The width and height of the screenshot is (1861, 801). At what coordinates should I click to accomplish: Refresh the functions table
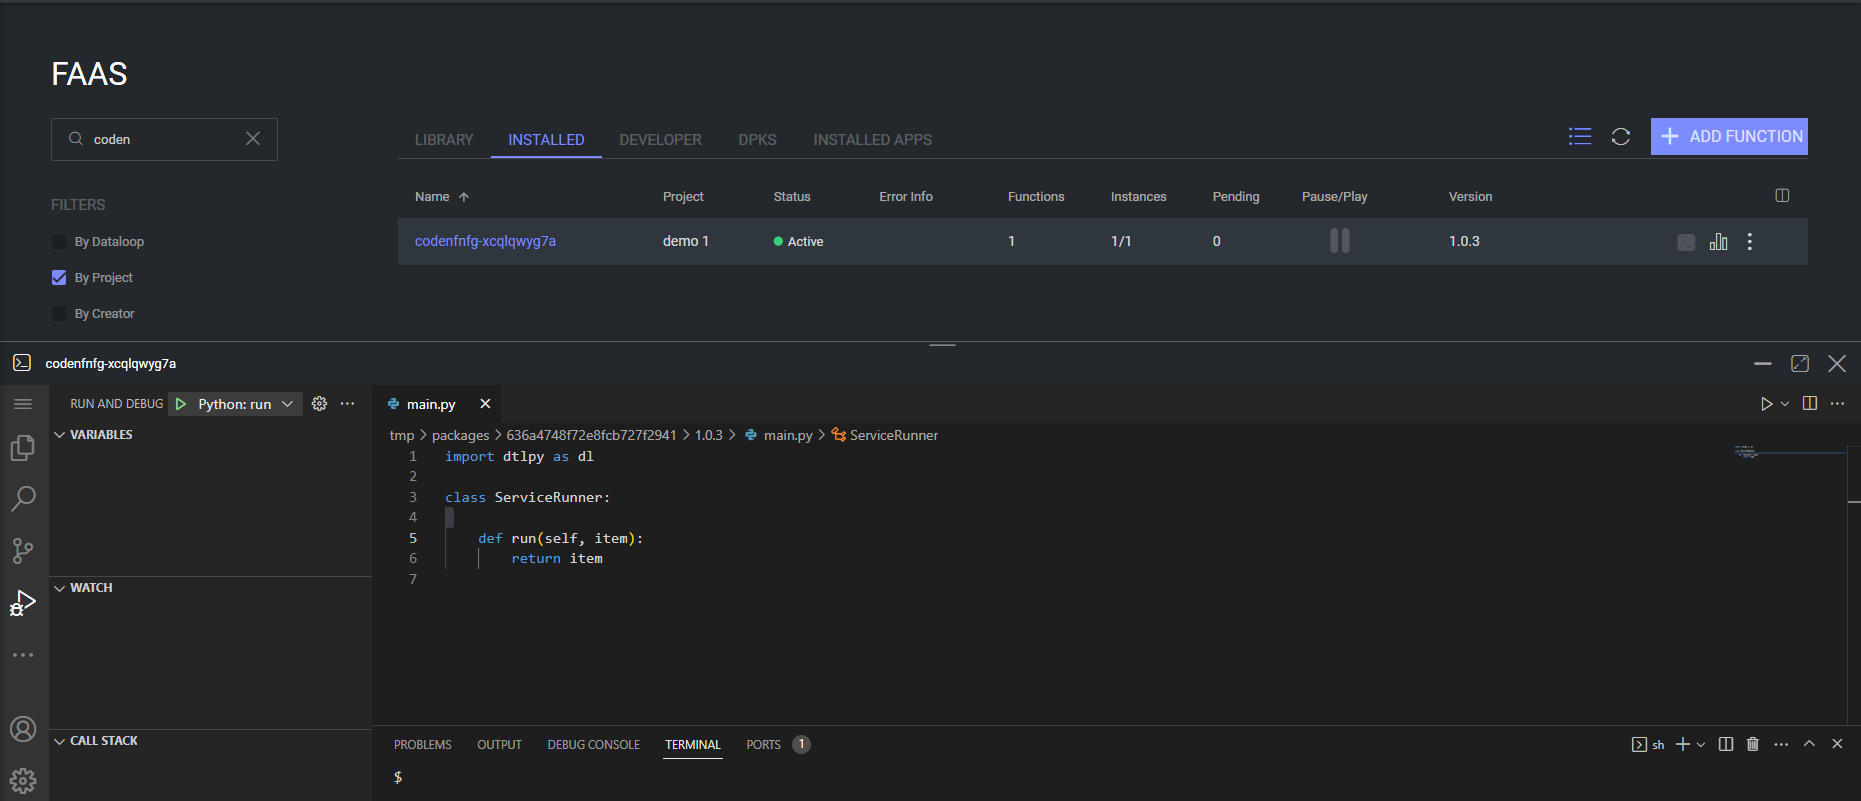coord(1621,137)
